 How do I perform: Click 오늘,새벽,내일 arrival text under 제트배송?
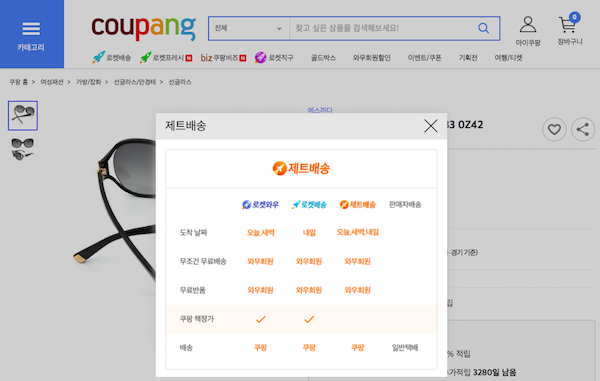[x=358, y=232]
